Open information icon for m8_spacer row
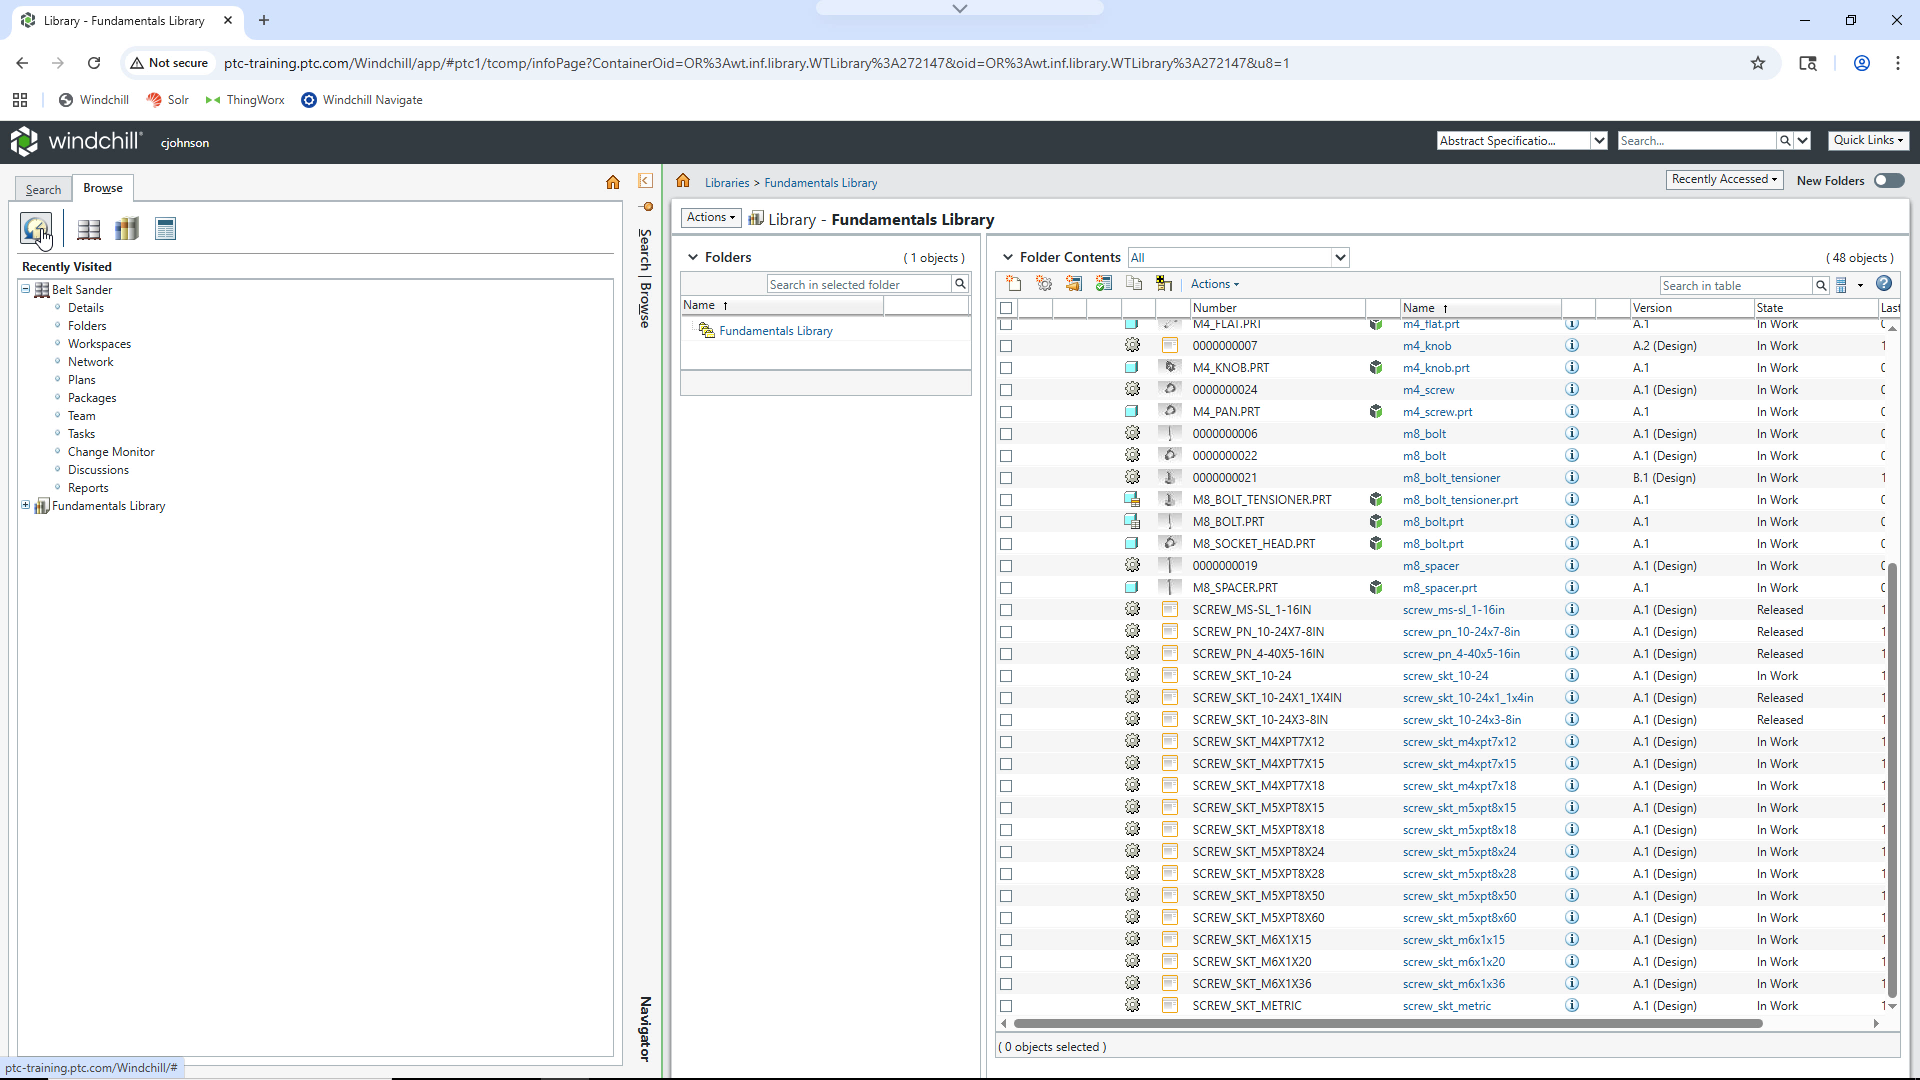1920x1080 pixels. [x=1572, y=566]
